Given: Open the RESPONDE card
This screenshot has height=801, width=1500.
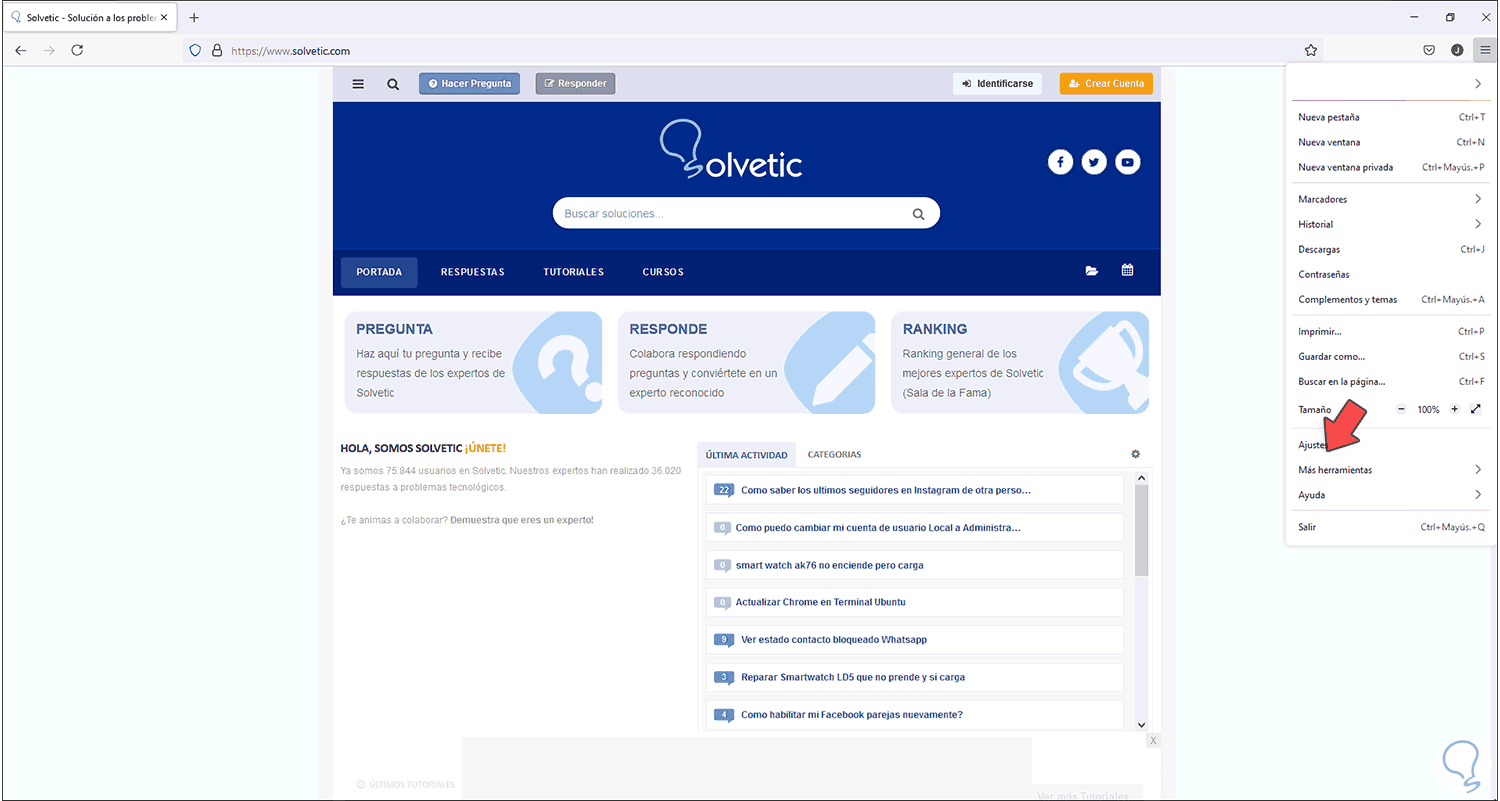Looking at the screenshot, I should tap(746, 362).
